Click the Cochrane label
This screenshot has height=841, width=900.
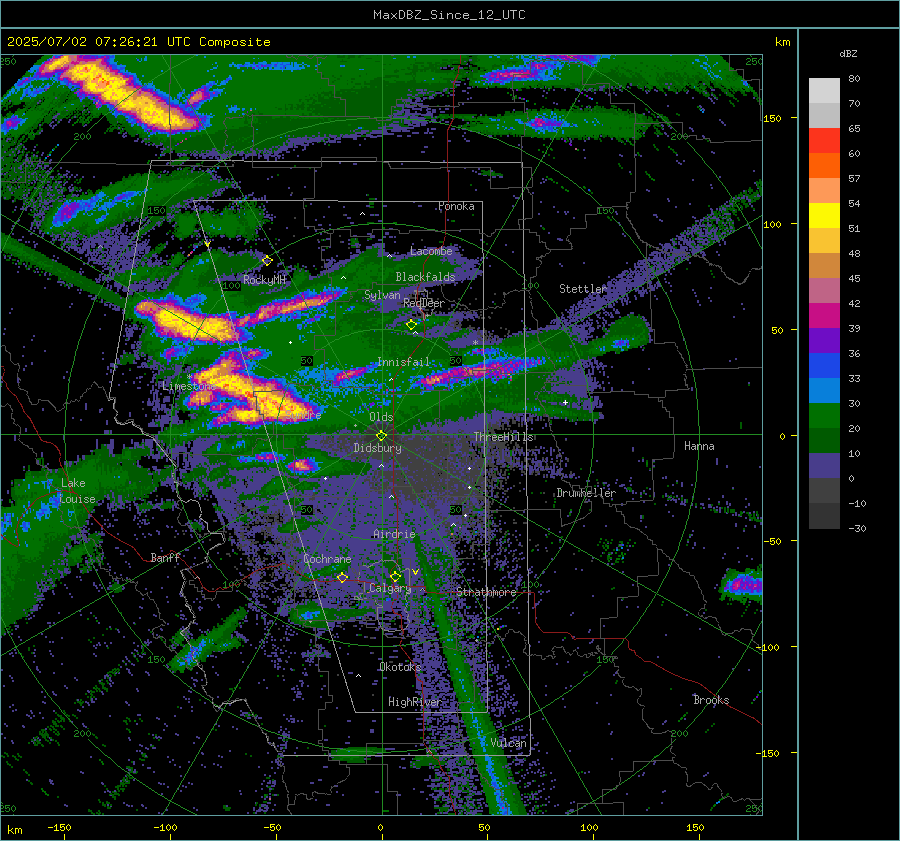(x=327, y=559)
